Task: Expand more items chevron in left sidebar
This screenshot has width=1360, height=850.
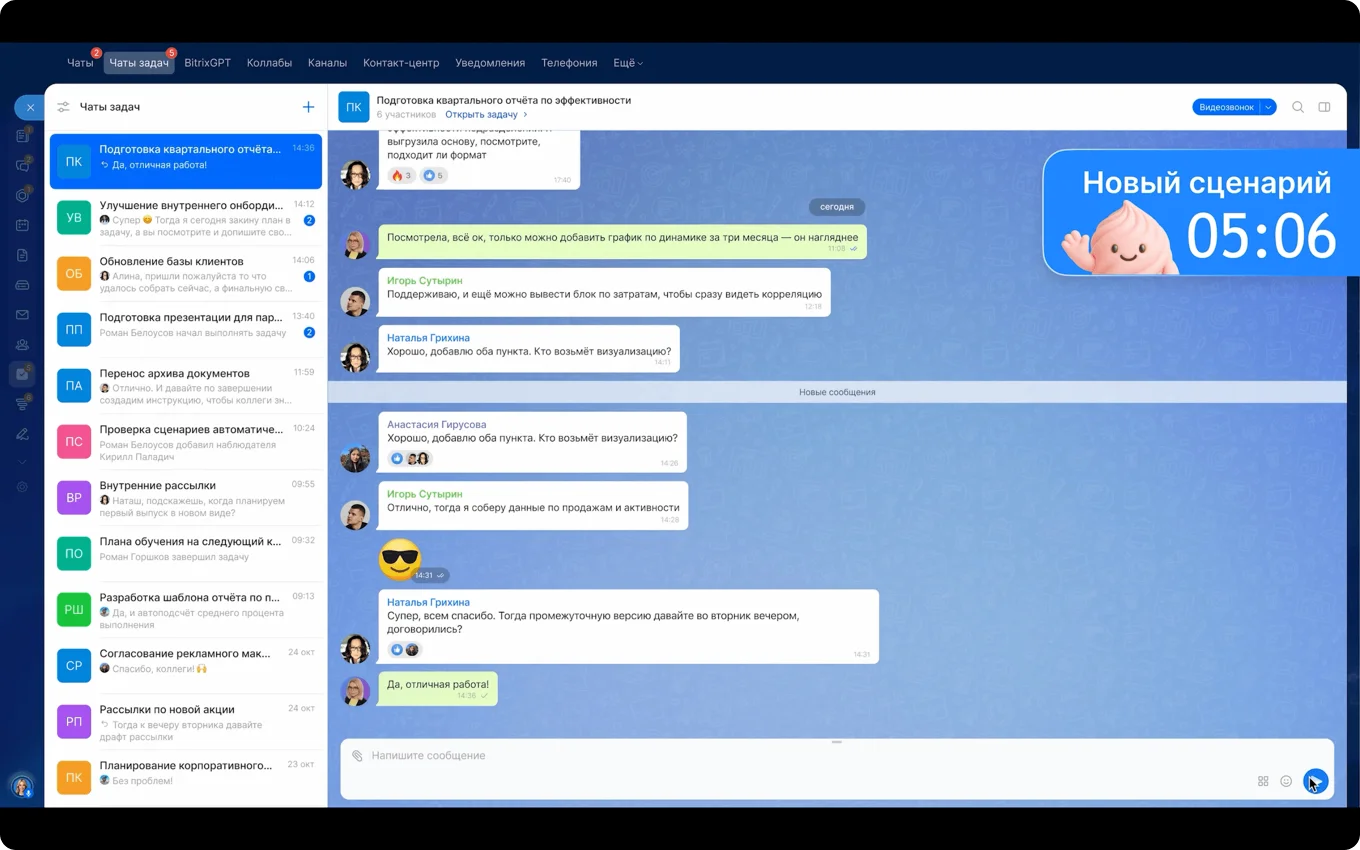Action: 22,462
